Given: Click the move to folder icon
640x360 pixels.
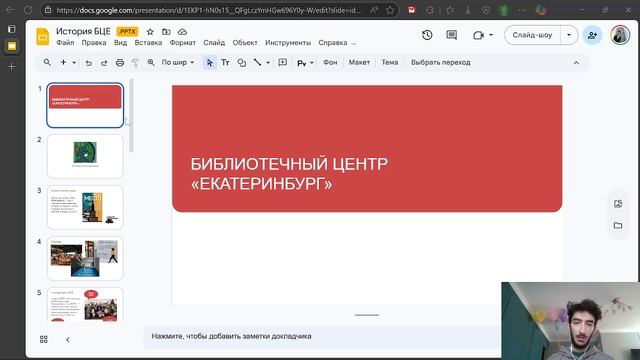Looking at the screenshot, I should click(166, 32).
